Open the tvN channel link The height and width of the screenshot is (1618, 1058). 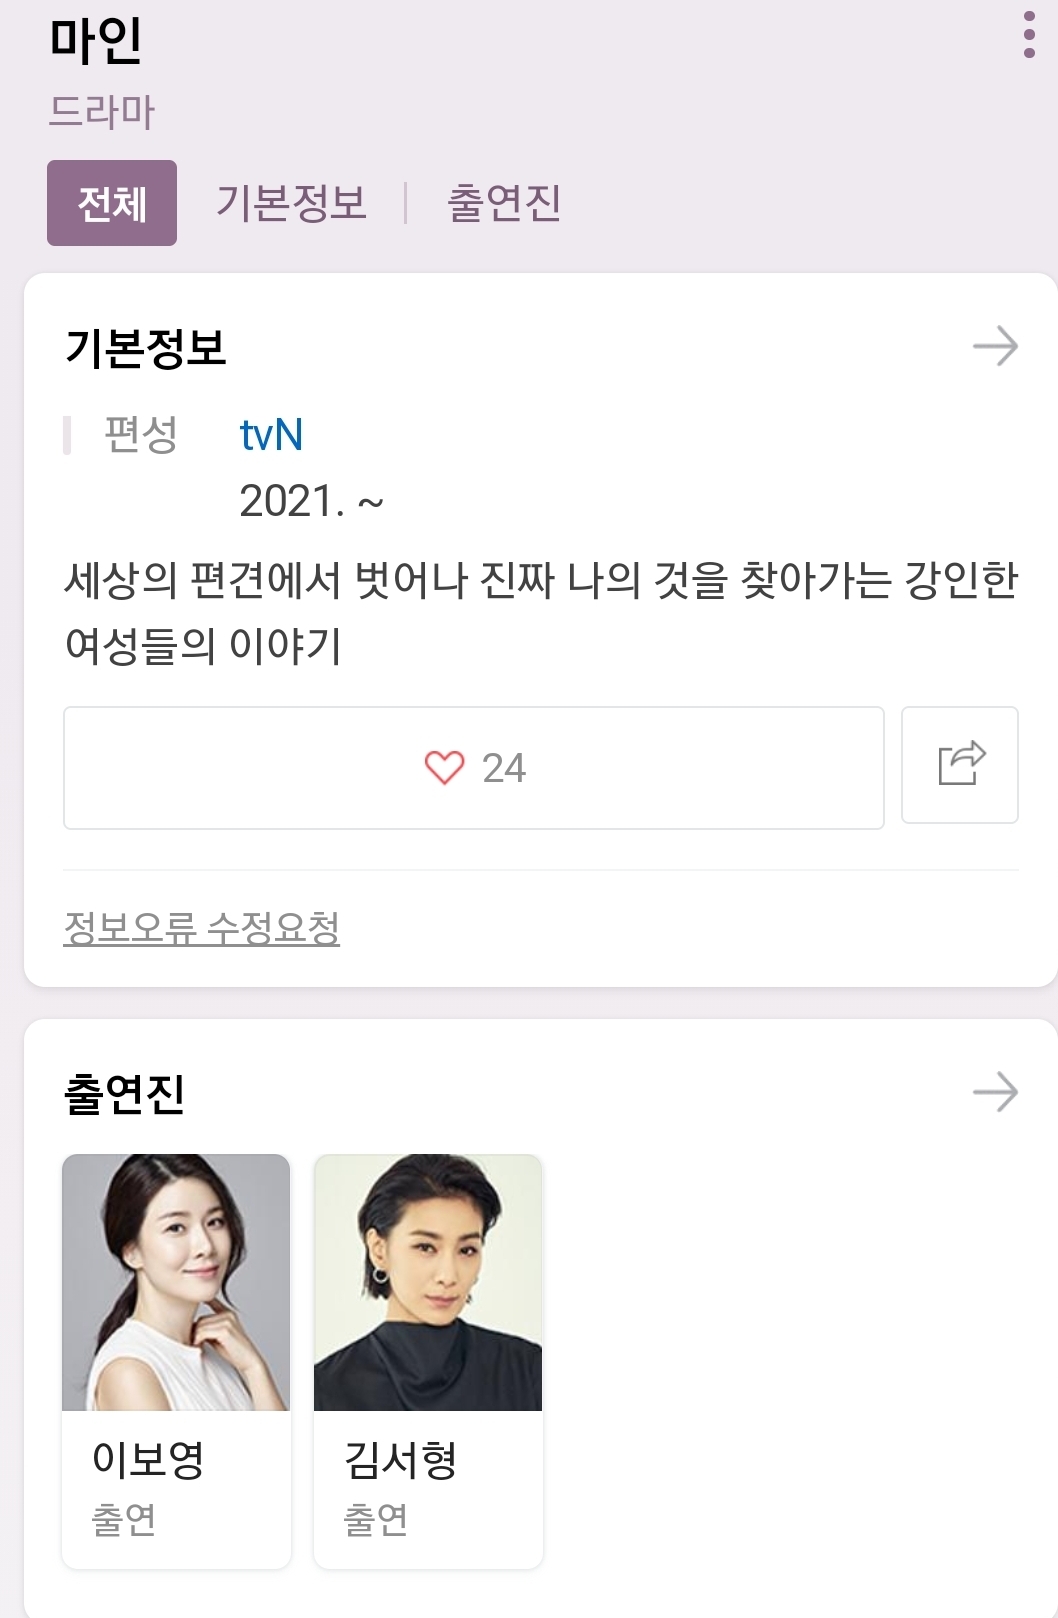point(271,435)
